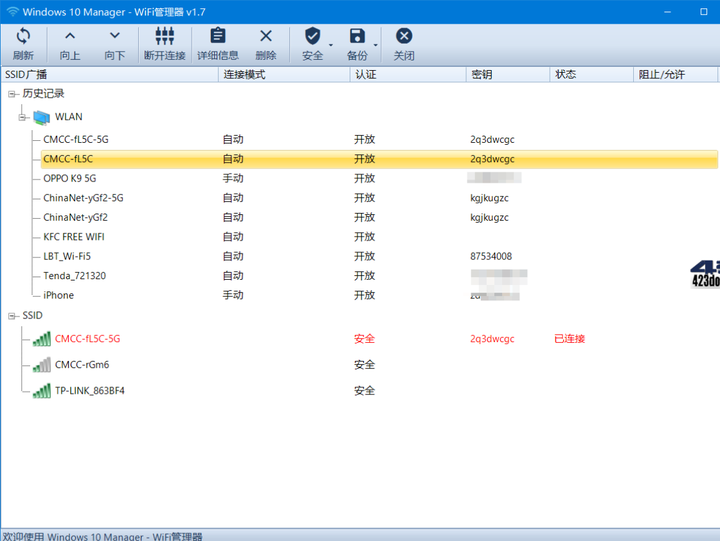720x541 pixels.
Task: Select iPhone hotspot profile
Action: point(58,295)
